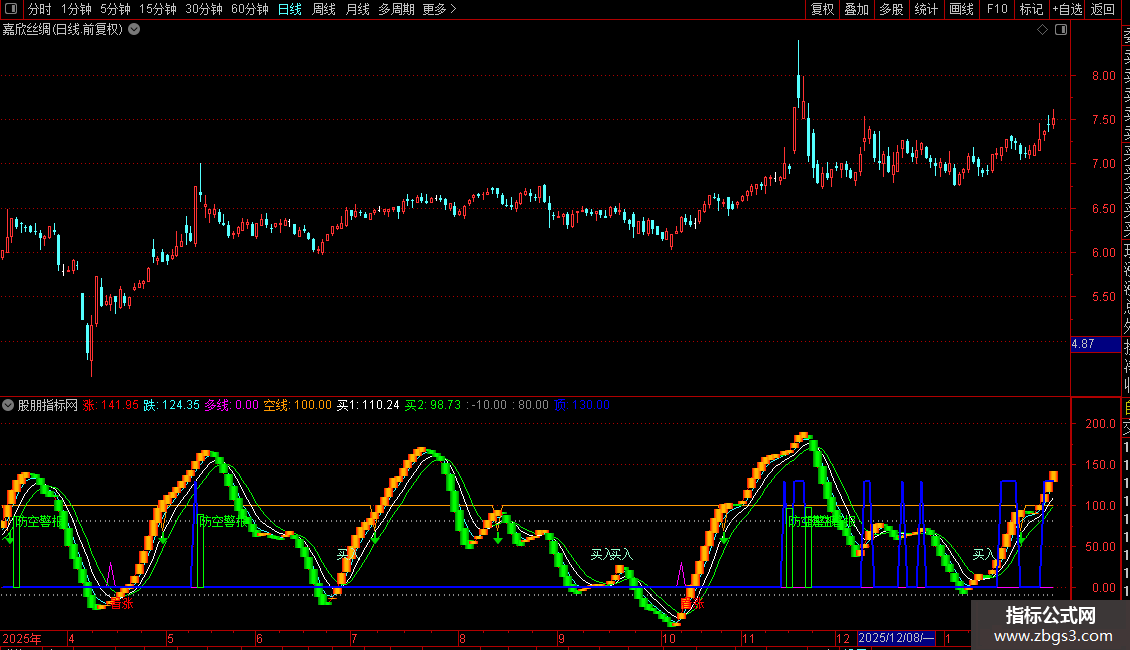Click the panel toggle icon at top-left

click(x=12, y=9)
